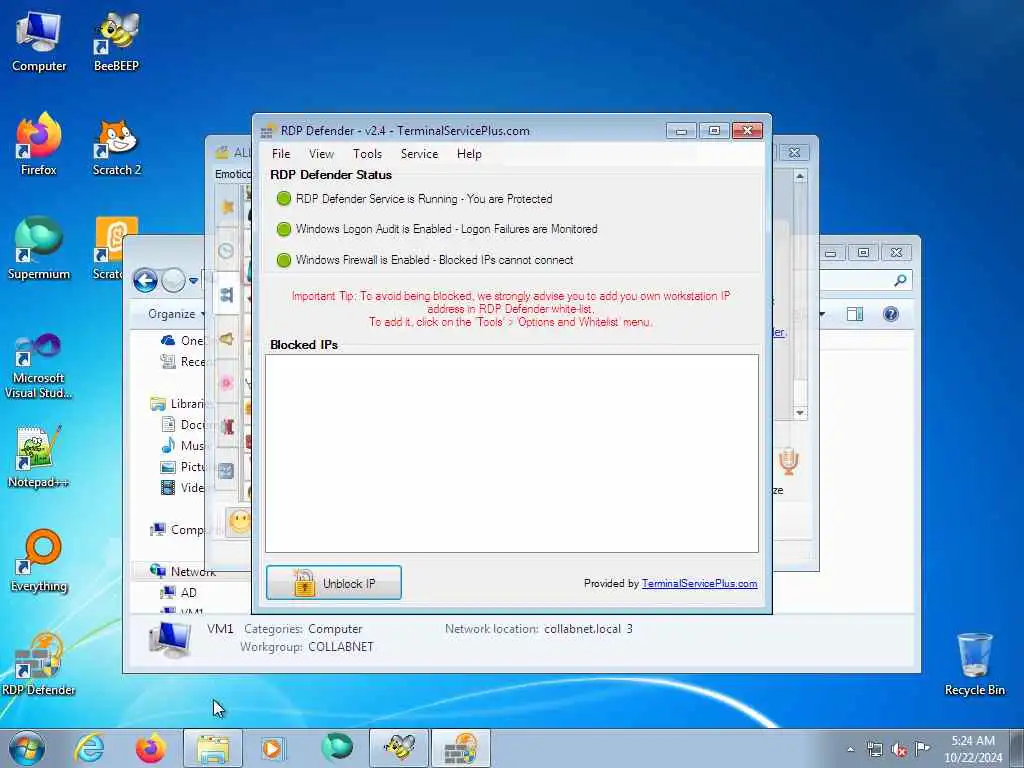Image resolution: width=1024 pixels, height=768 pixels.
Task: Select Music library in Explorer pane
Action: pos(184,445)
